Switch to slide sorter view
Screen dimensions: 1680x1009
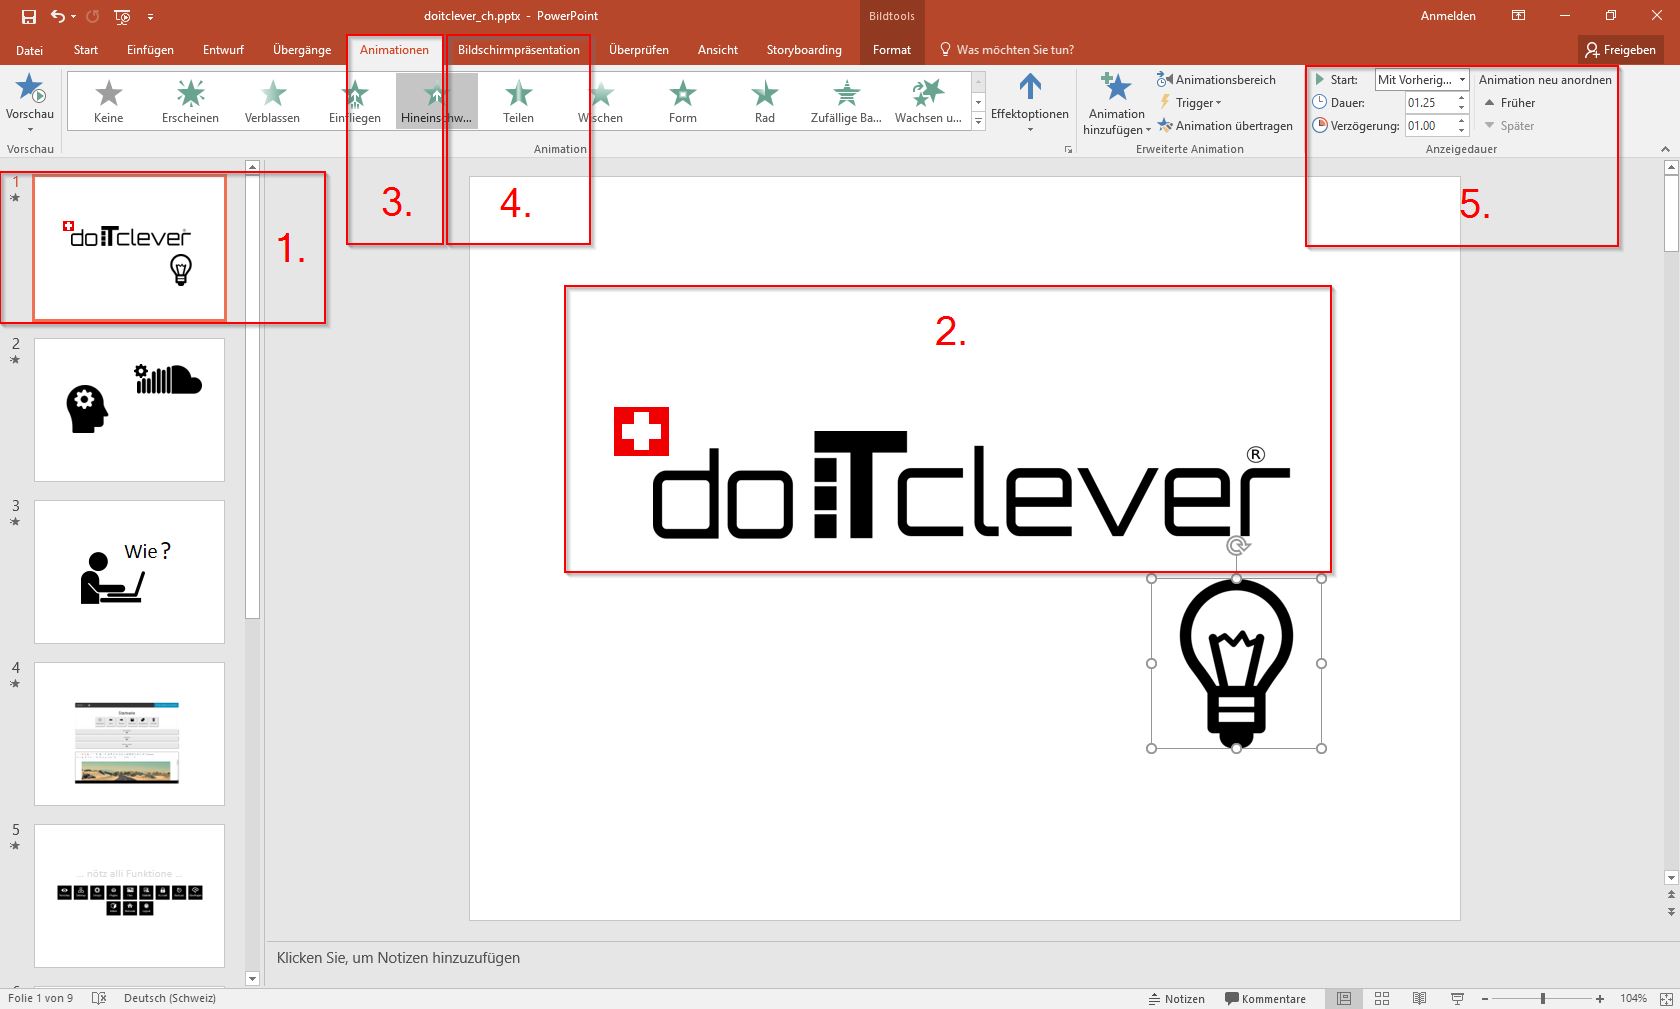1382,998
